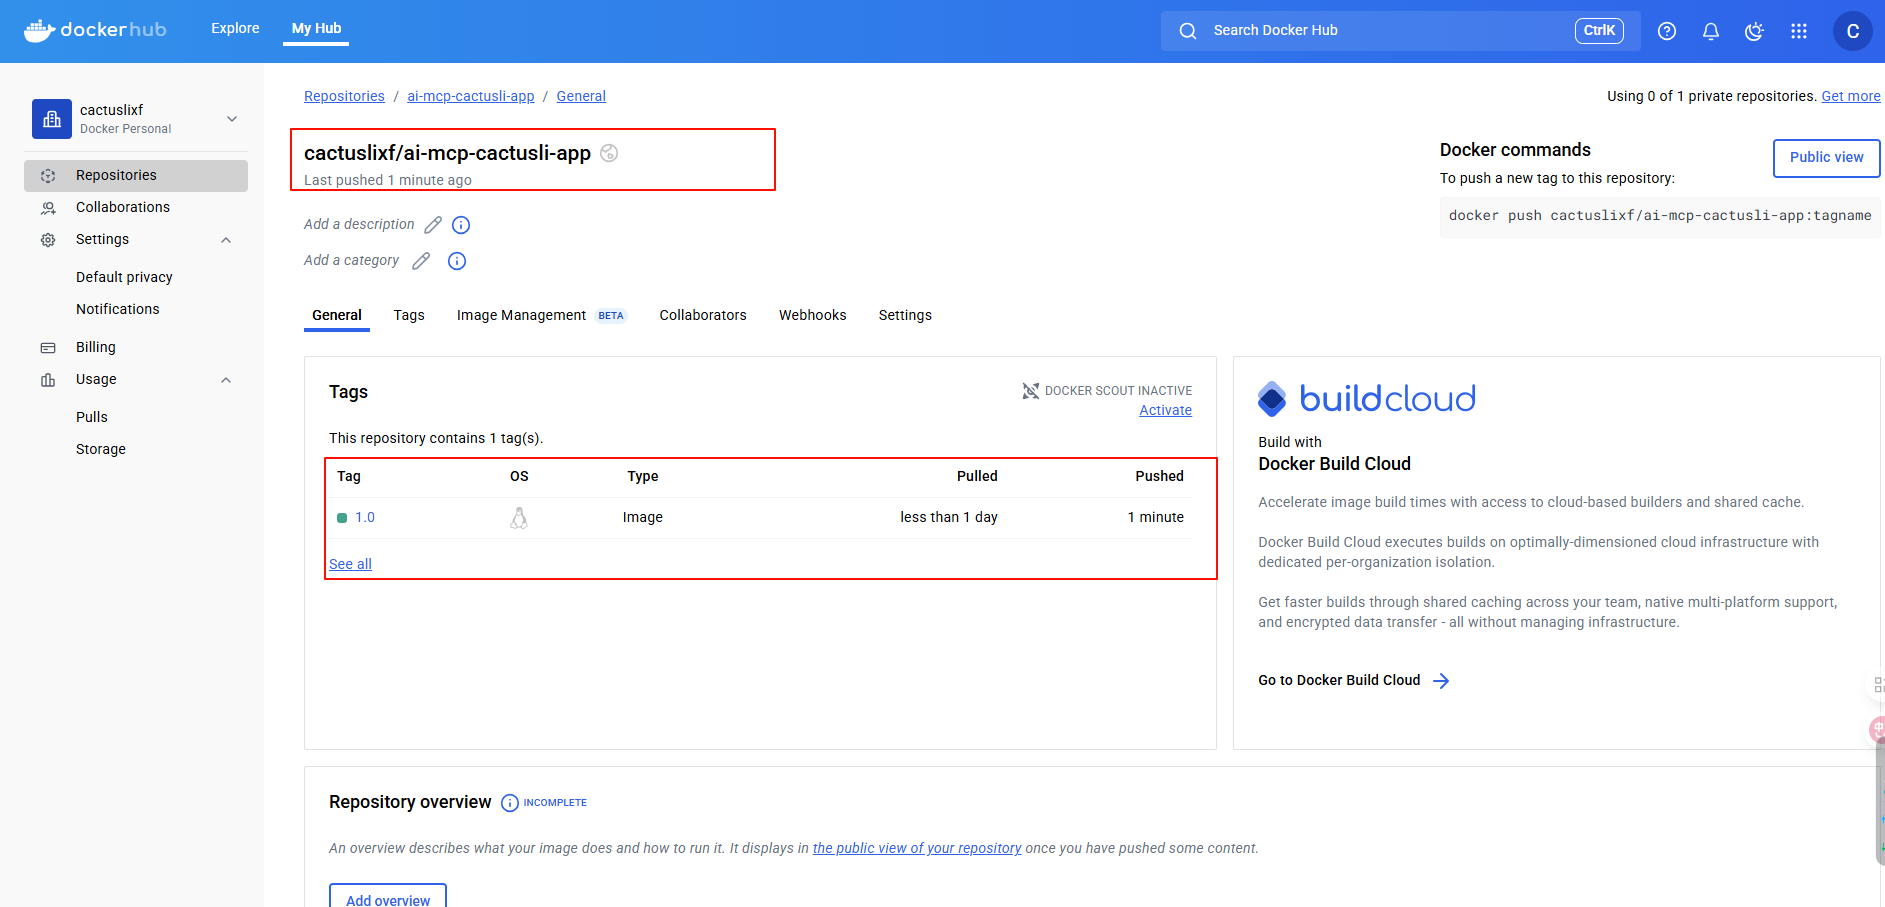Click the Add a category text
This screenshot has width=1885, height=907.
351,260
